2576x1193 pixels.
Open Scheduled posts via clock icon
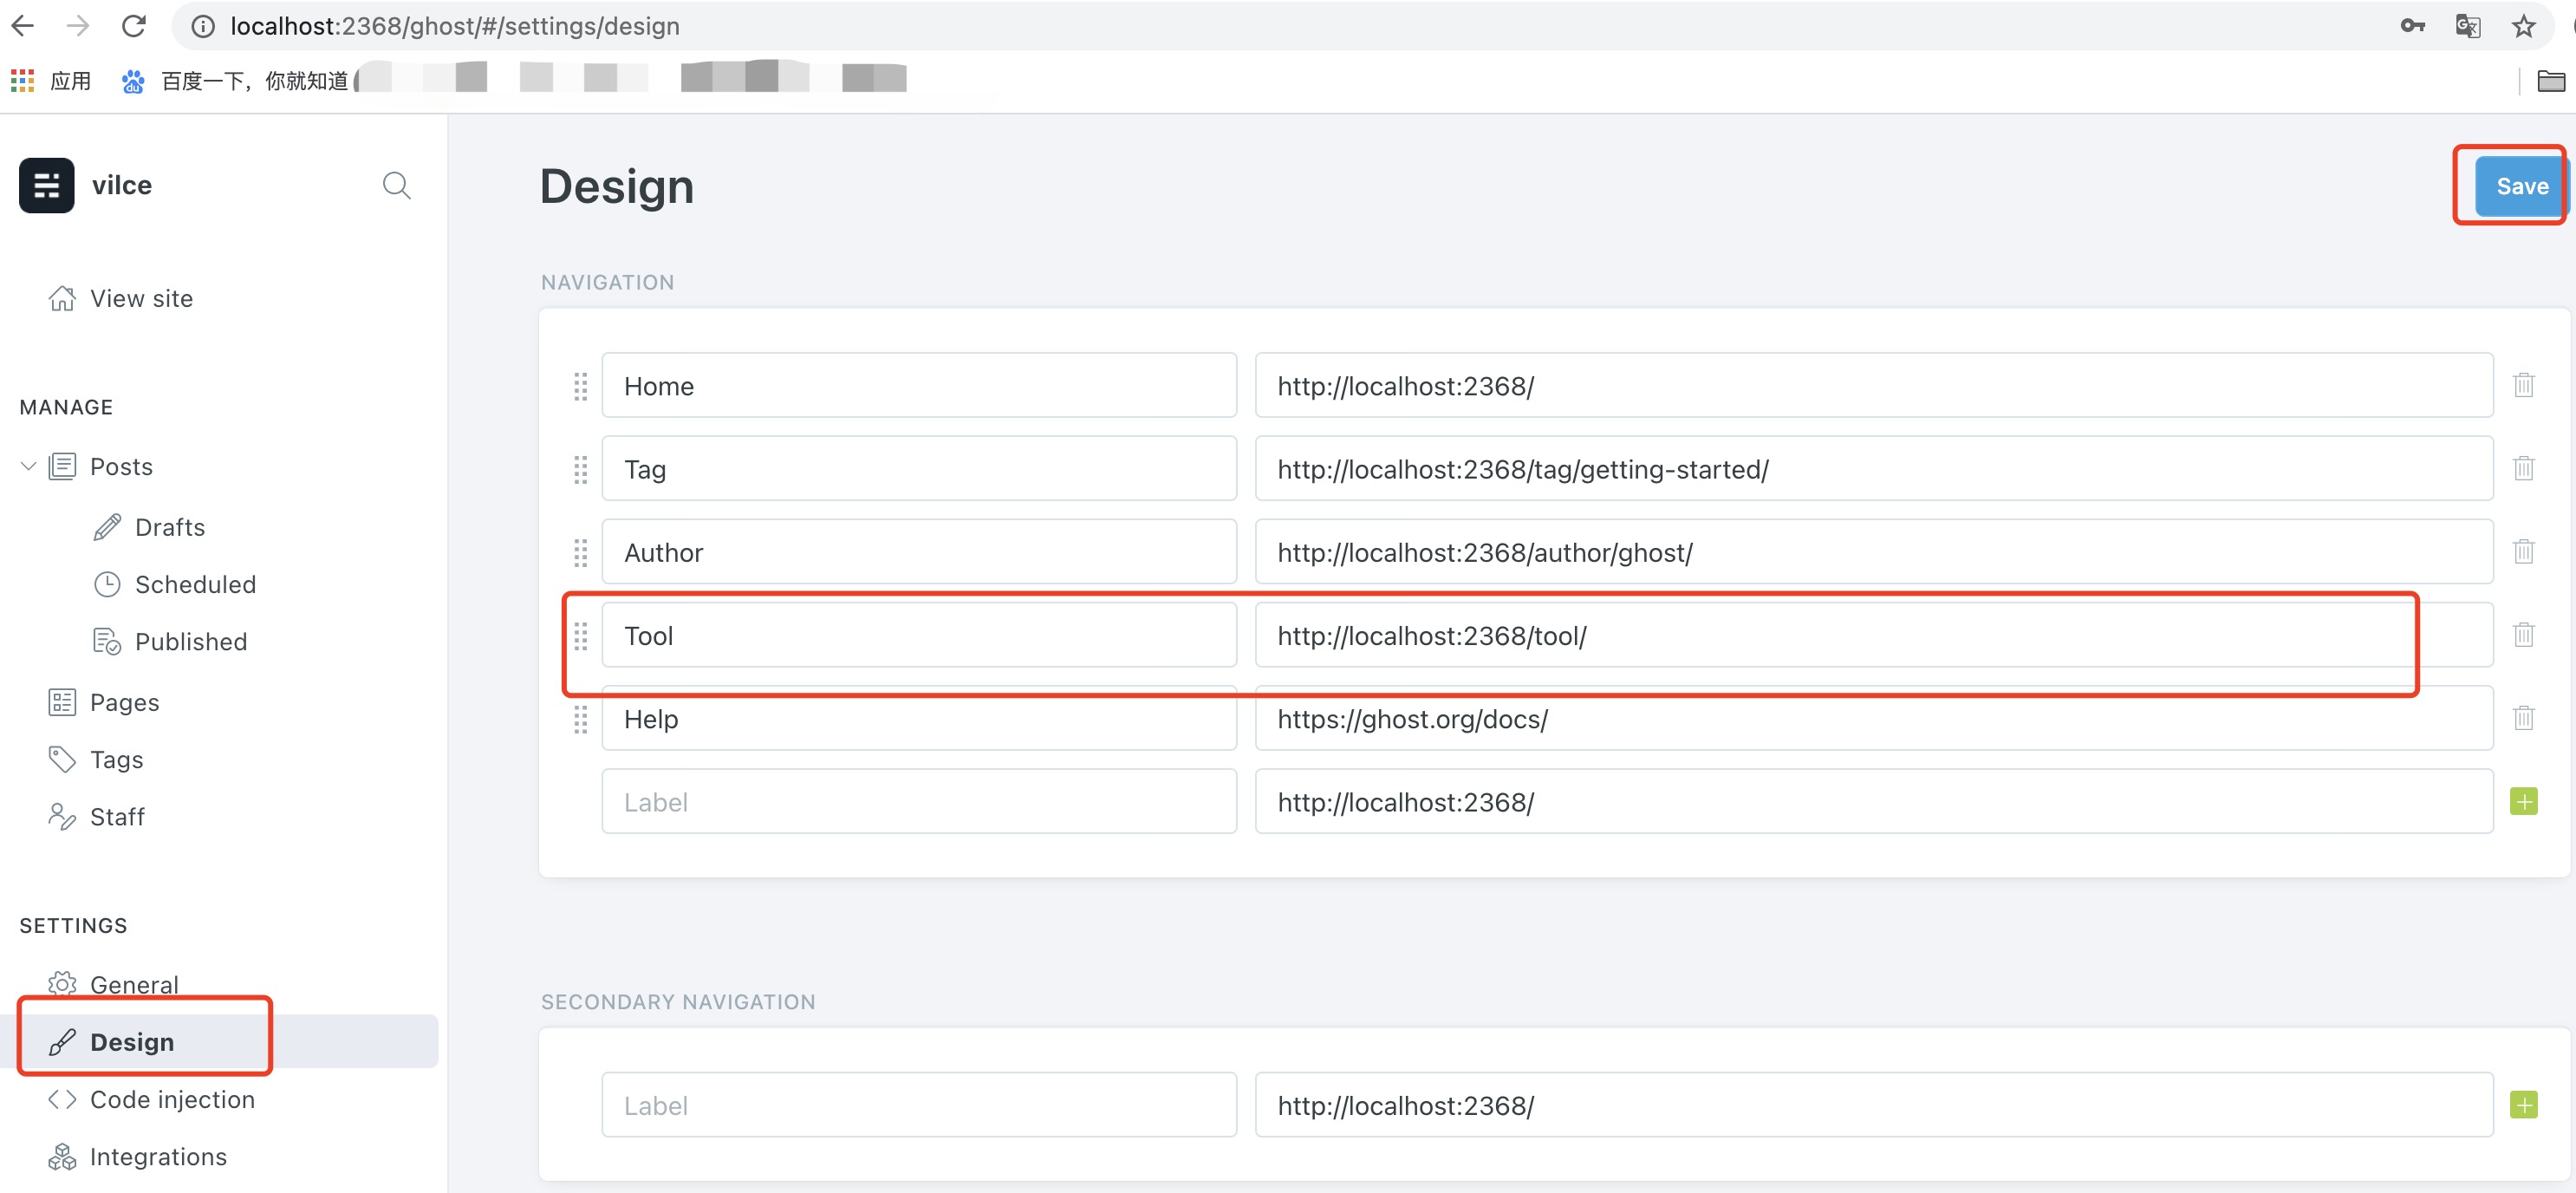[x=108, y=584]
